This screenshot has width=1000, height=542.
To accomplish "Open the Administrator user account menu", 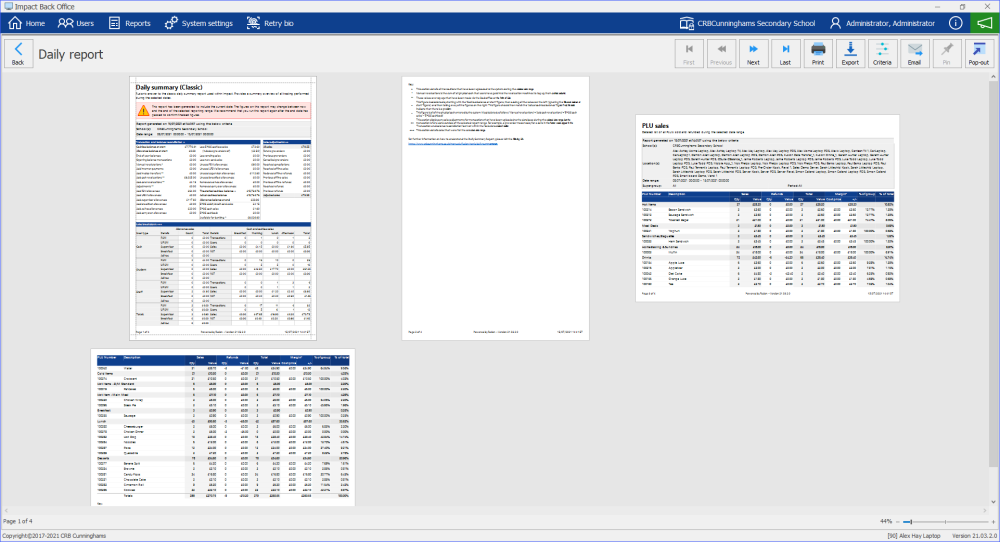I will click(882, 23).
